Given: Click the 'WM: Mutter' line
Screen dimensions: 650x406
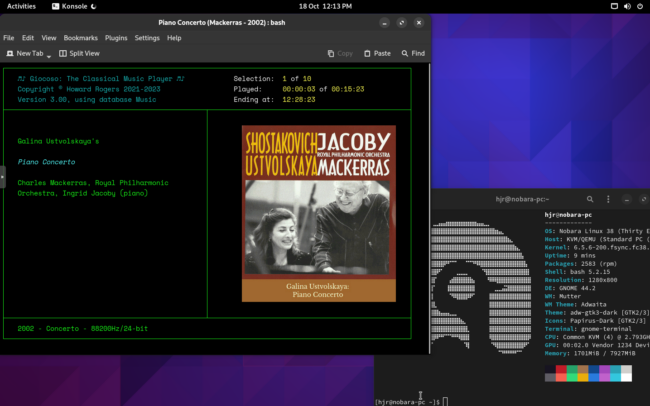Looking at the screenshot, I should coord(565,296).
